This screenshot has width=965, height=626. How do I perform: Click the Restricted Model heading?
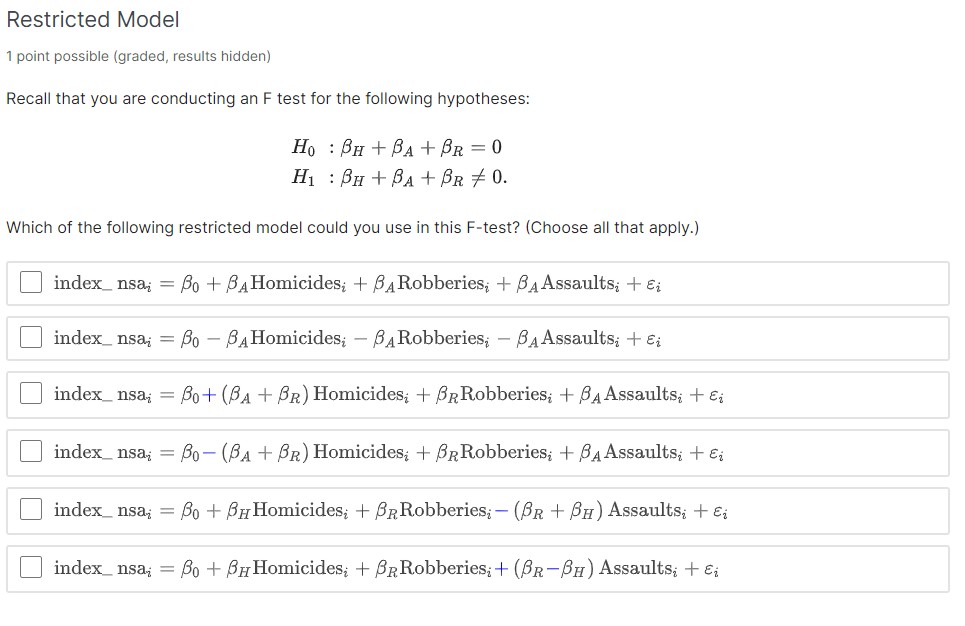click(x=93, y=19)
